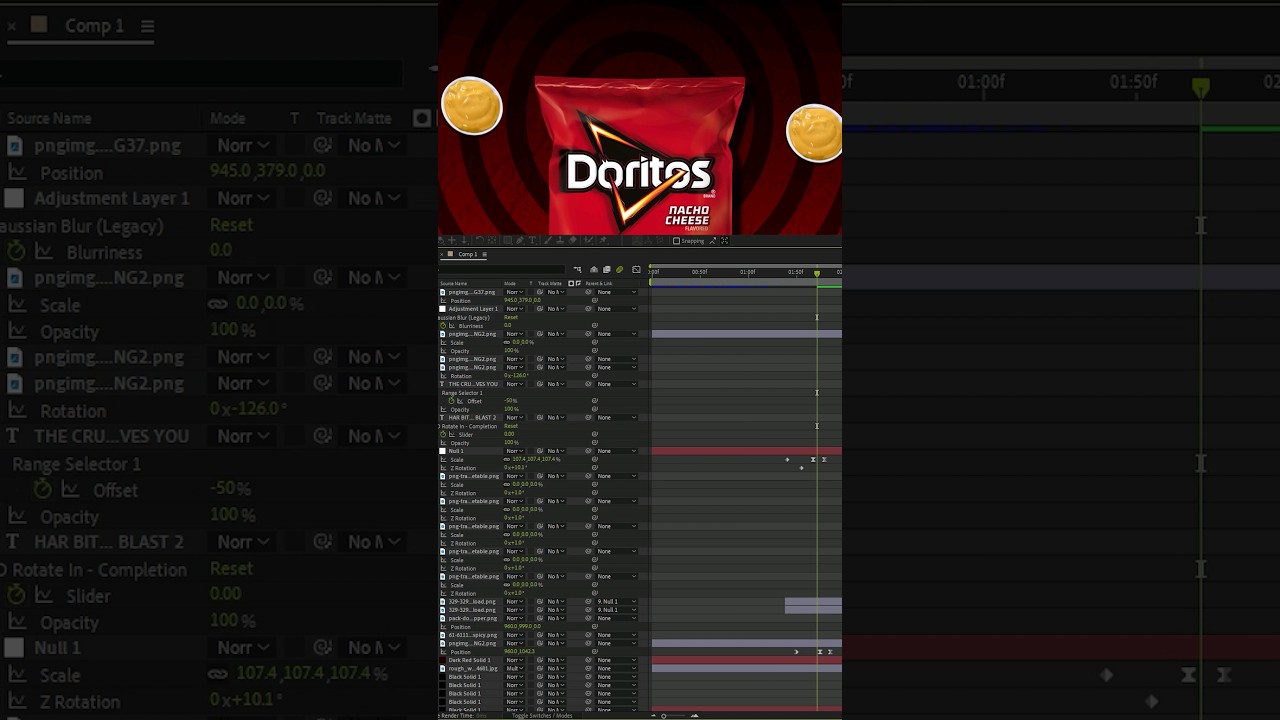Toggle preserve transparency for HAR BIT...BLAST 2

pyautogui.click(x=531, y=417)
